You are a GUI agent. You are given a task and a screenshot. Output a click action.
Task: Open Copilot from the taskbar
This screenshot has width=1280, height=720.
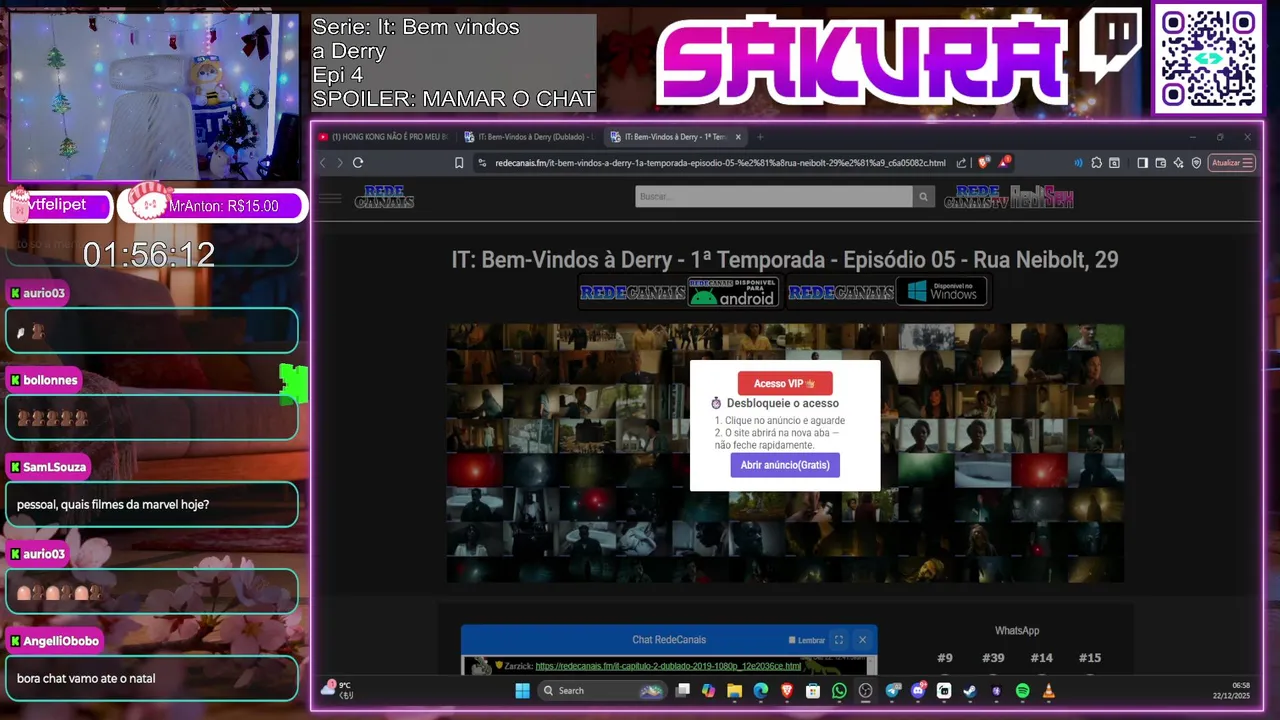(x=709, y=691)
